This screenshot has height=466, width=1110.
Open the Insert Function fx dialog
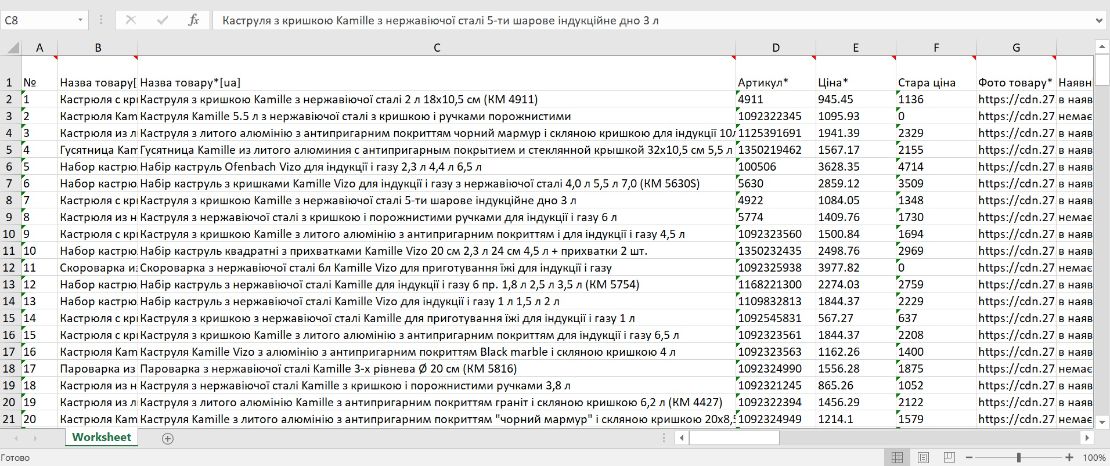click(x=193, y=21)
